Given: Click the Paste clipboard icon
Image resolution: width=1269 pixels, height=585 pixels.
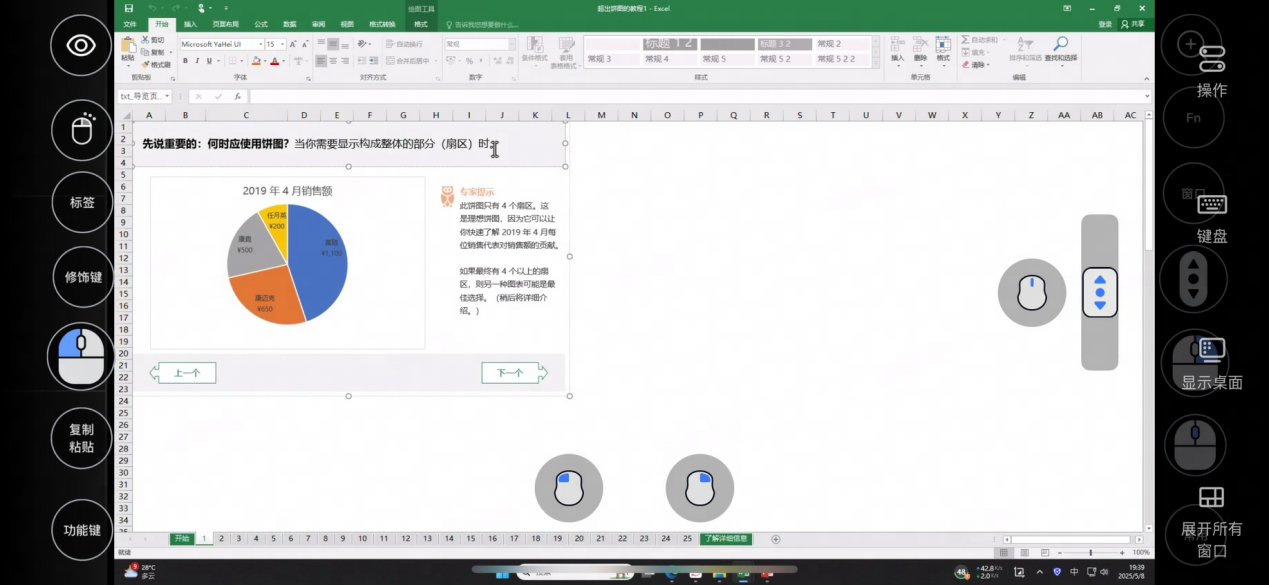Looking at the screenshot, I should (128, 47).
